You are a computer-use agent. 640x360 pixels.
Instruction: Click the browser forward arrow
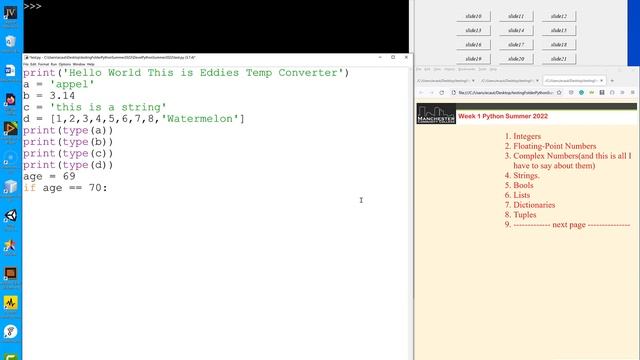click(x=431, y=93)
